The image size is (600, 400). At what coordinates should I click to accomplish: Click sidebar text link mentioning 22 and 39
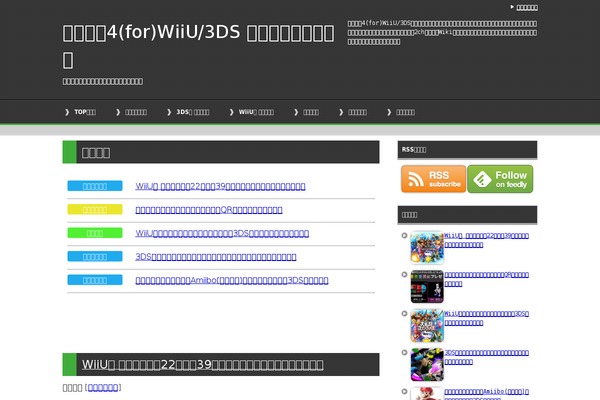pyautogui.click(x=486, y=240)
